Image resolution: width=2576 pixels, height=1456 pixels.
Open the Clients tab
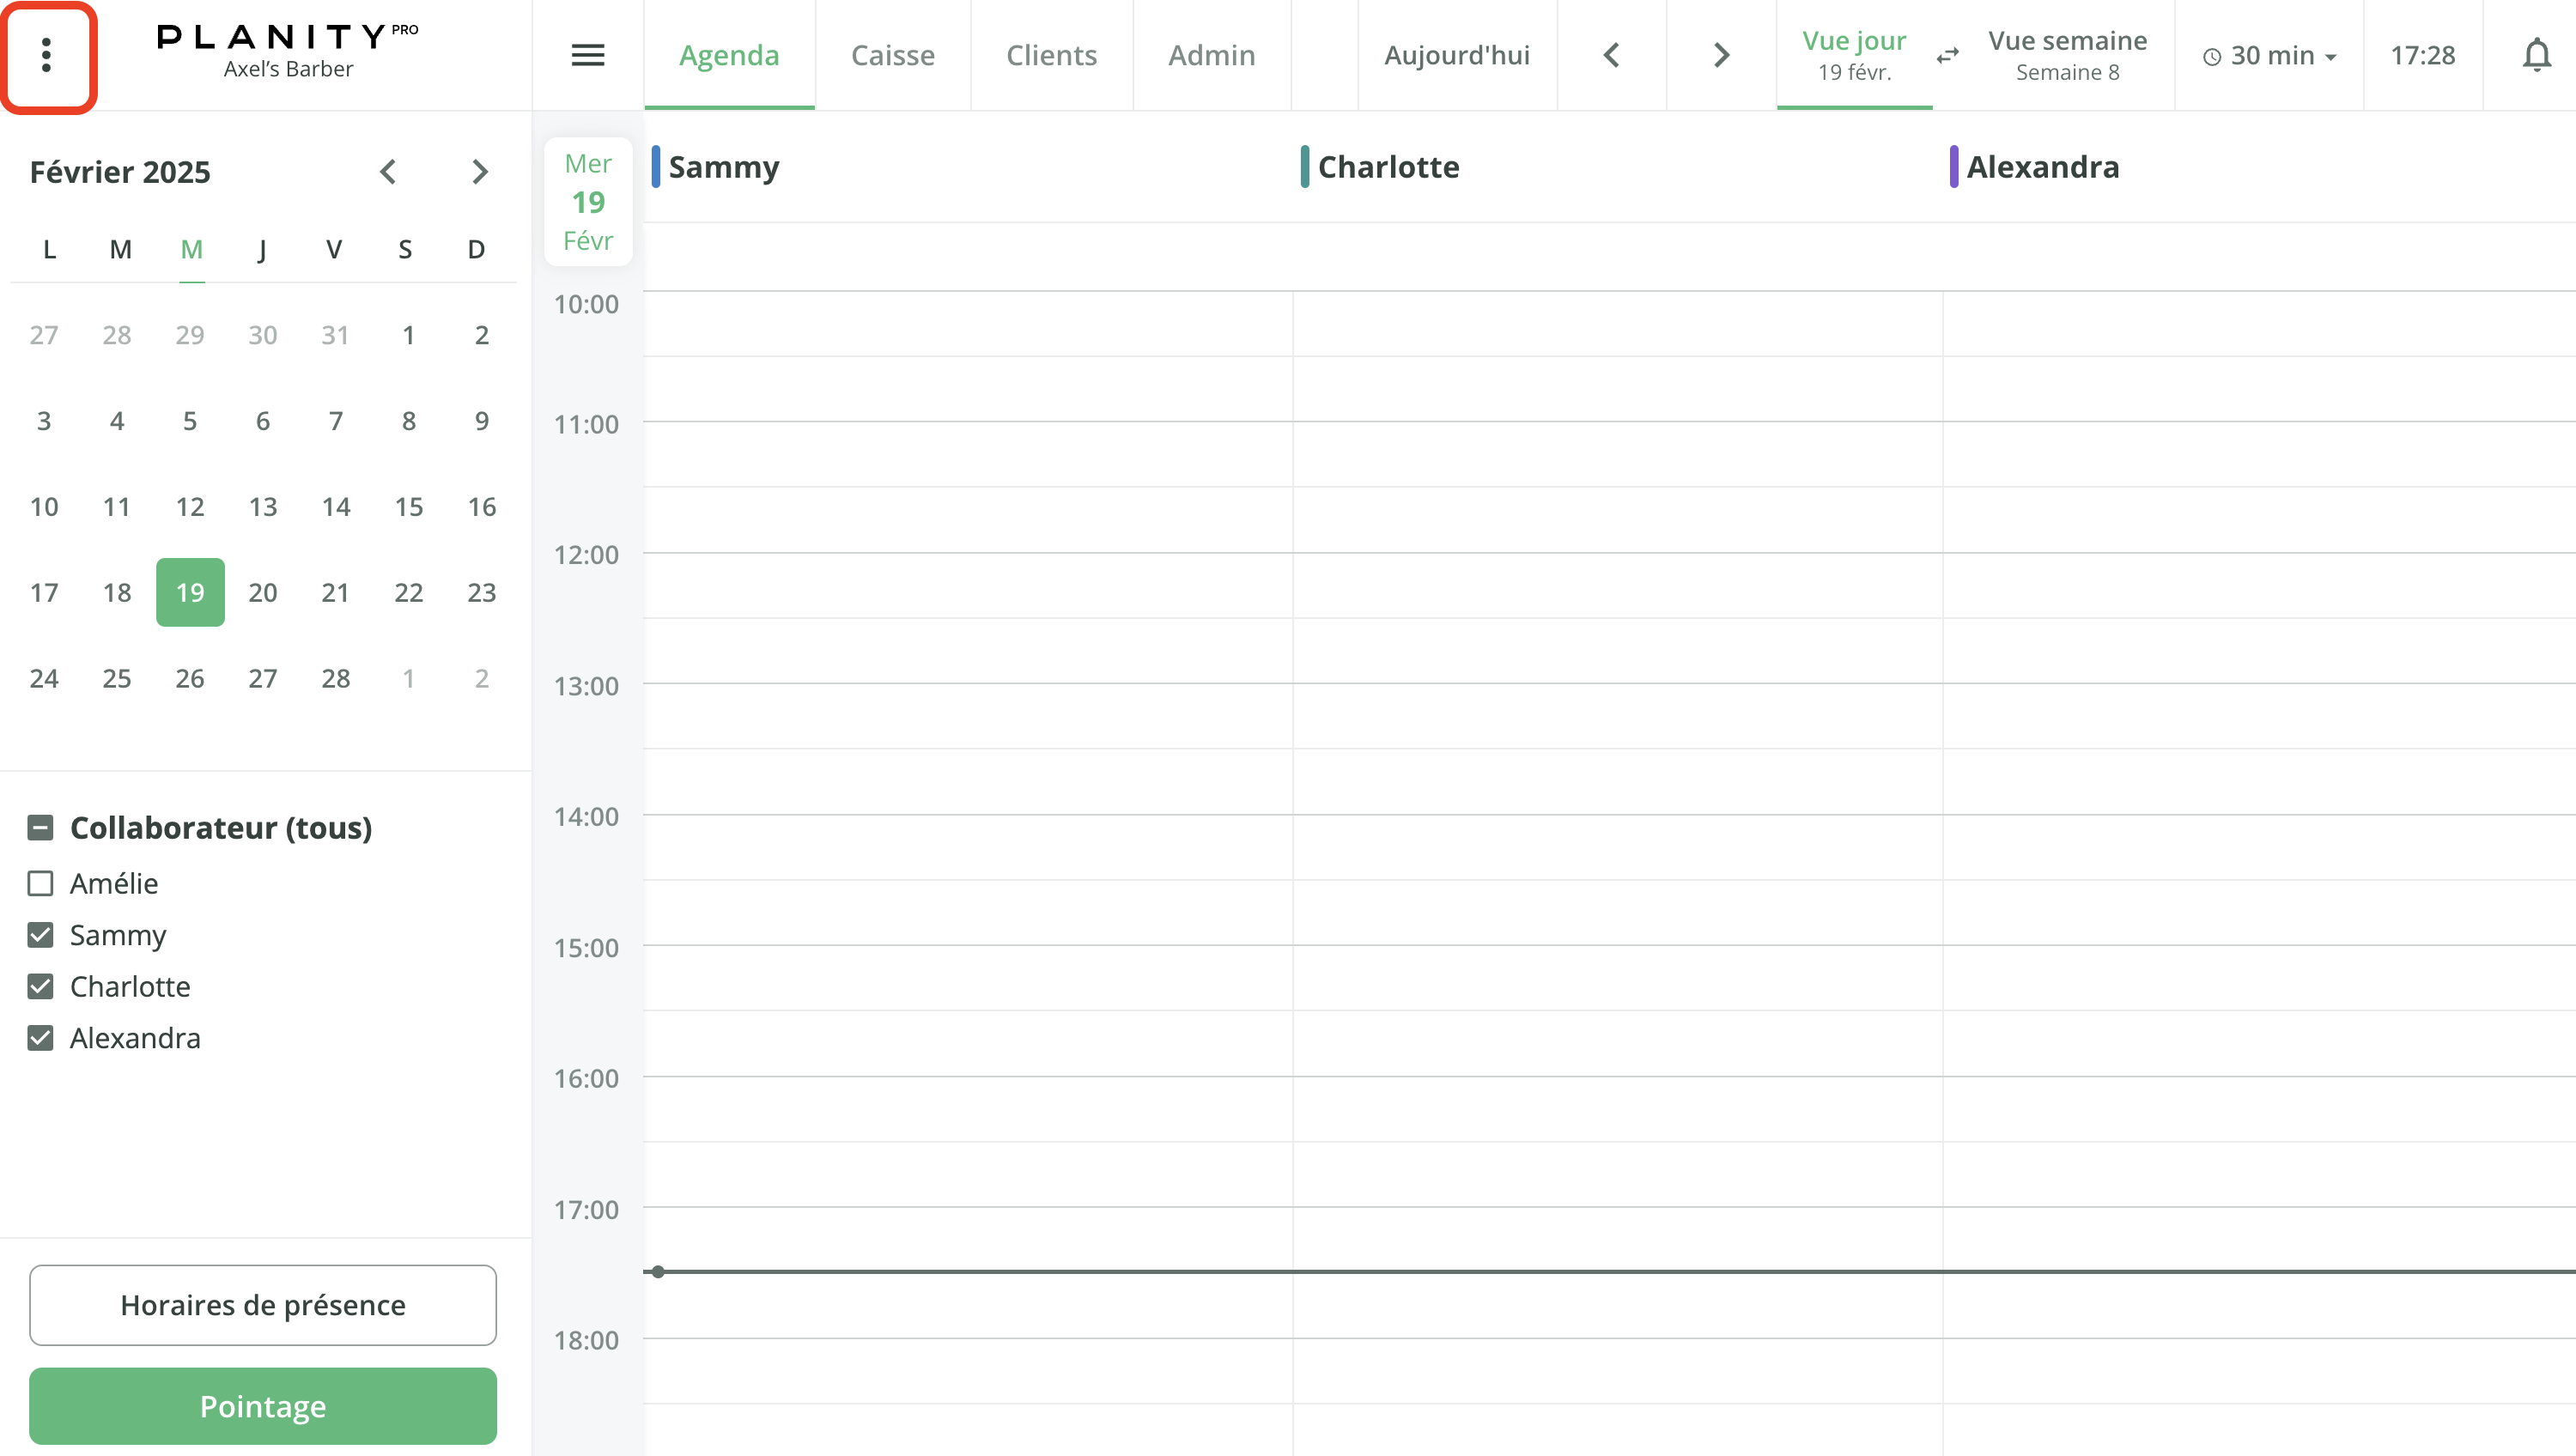pyautogui.click(x=1051, y=56)
